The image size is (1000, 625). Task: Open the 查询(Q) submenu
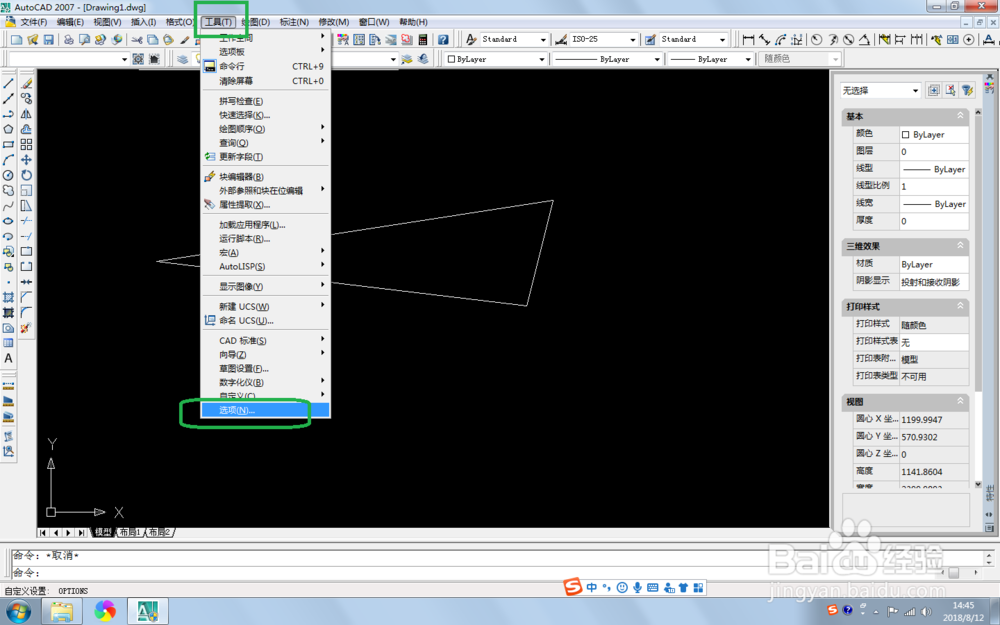tap(265, 143)
